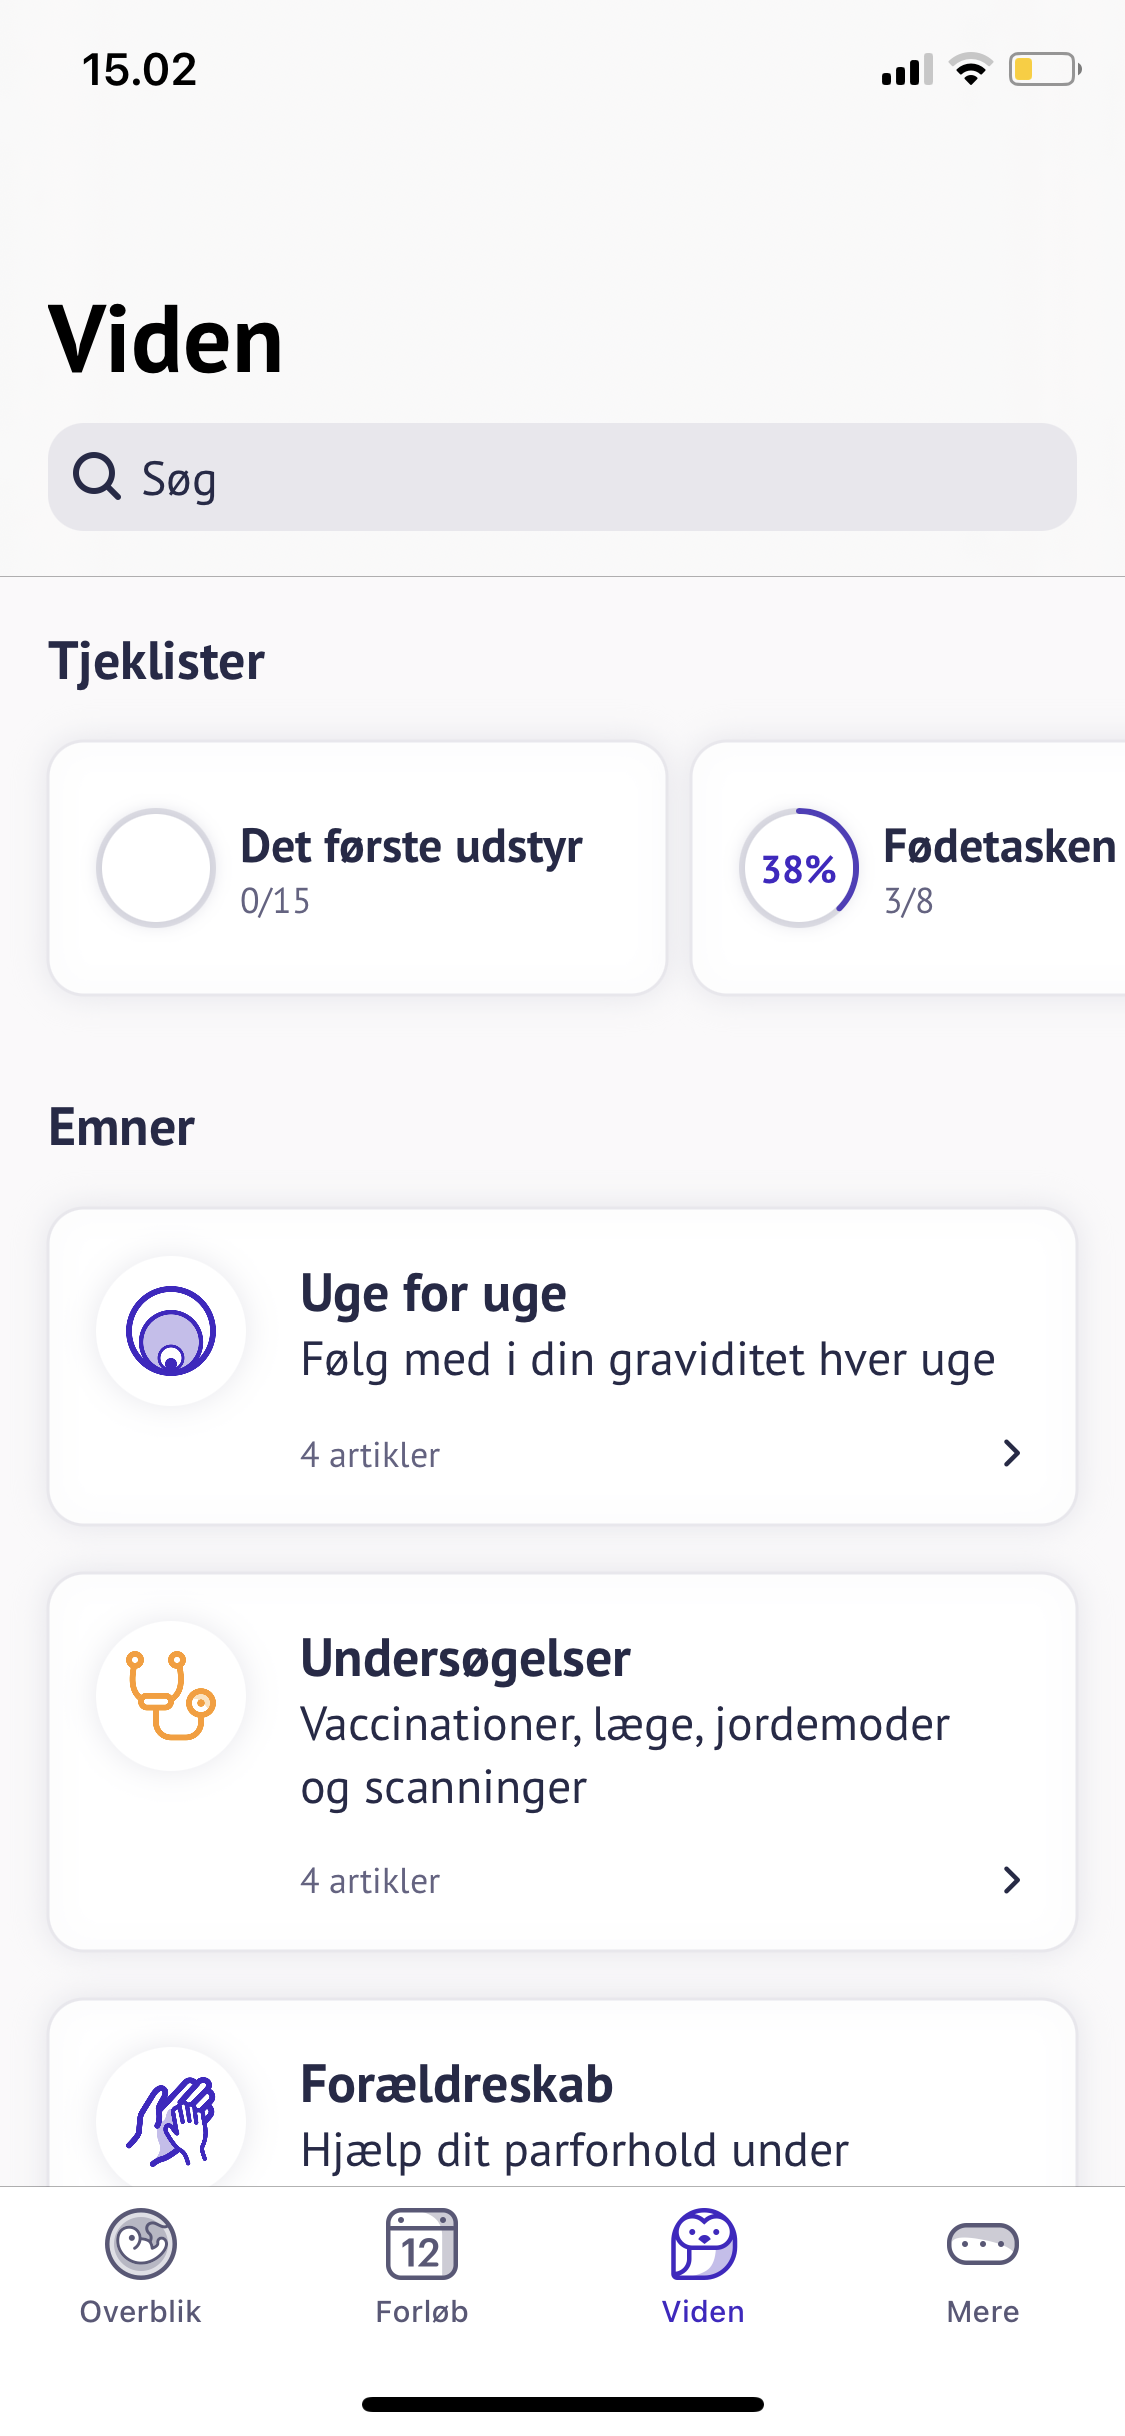Screen dimensions: 1125x2436
Task: Tap the Mere three-dots icon
Action: [x=982, y=2244]
